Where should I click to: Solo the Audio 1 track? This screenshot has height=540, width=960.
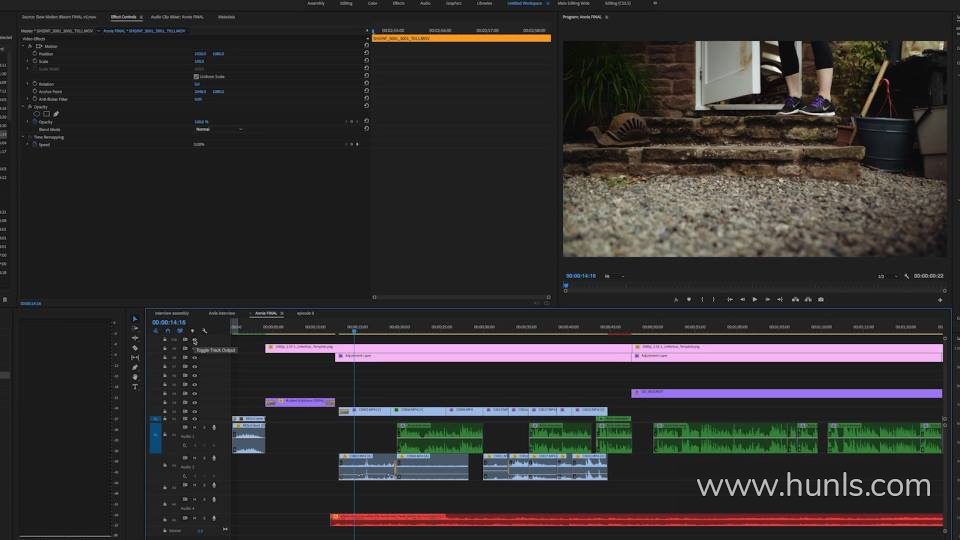point(204,427)
